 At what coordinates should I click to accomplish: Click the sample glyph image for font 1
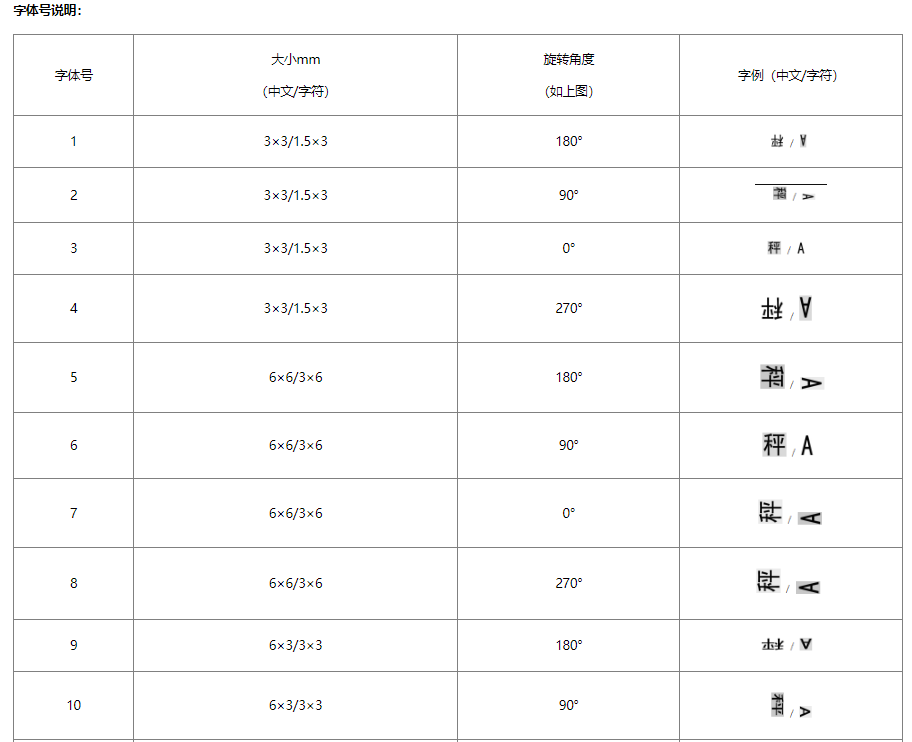click(x=789, y=141)
